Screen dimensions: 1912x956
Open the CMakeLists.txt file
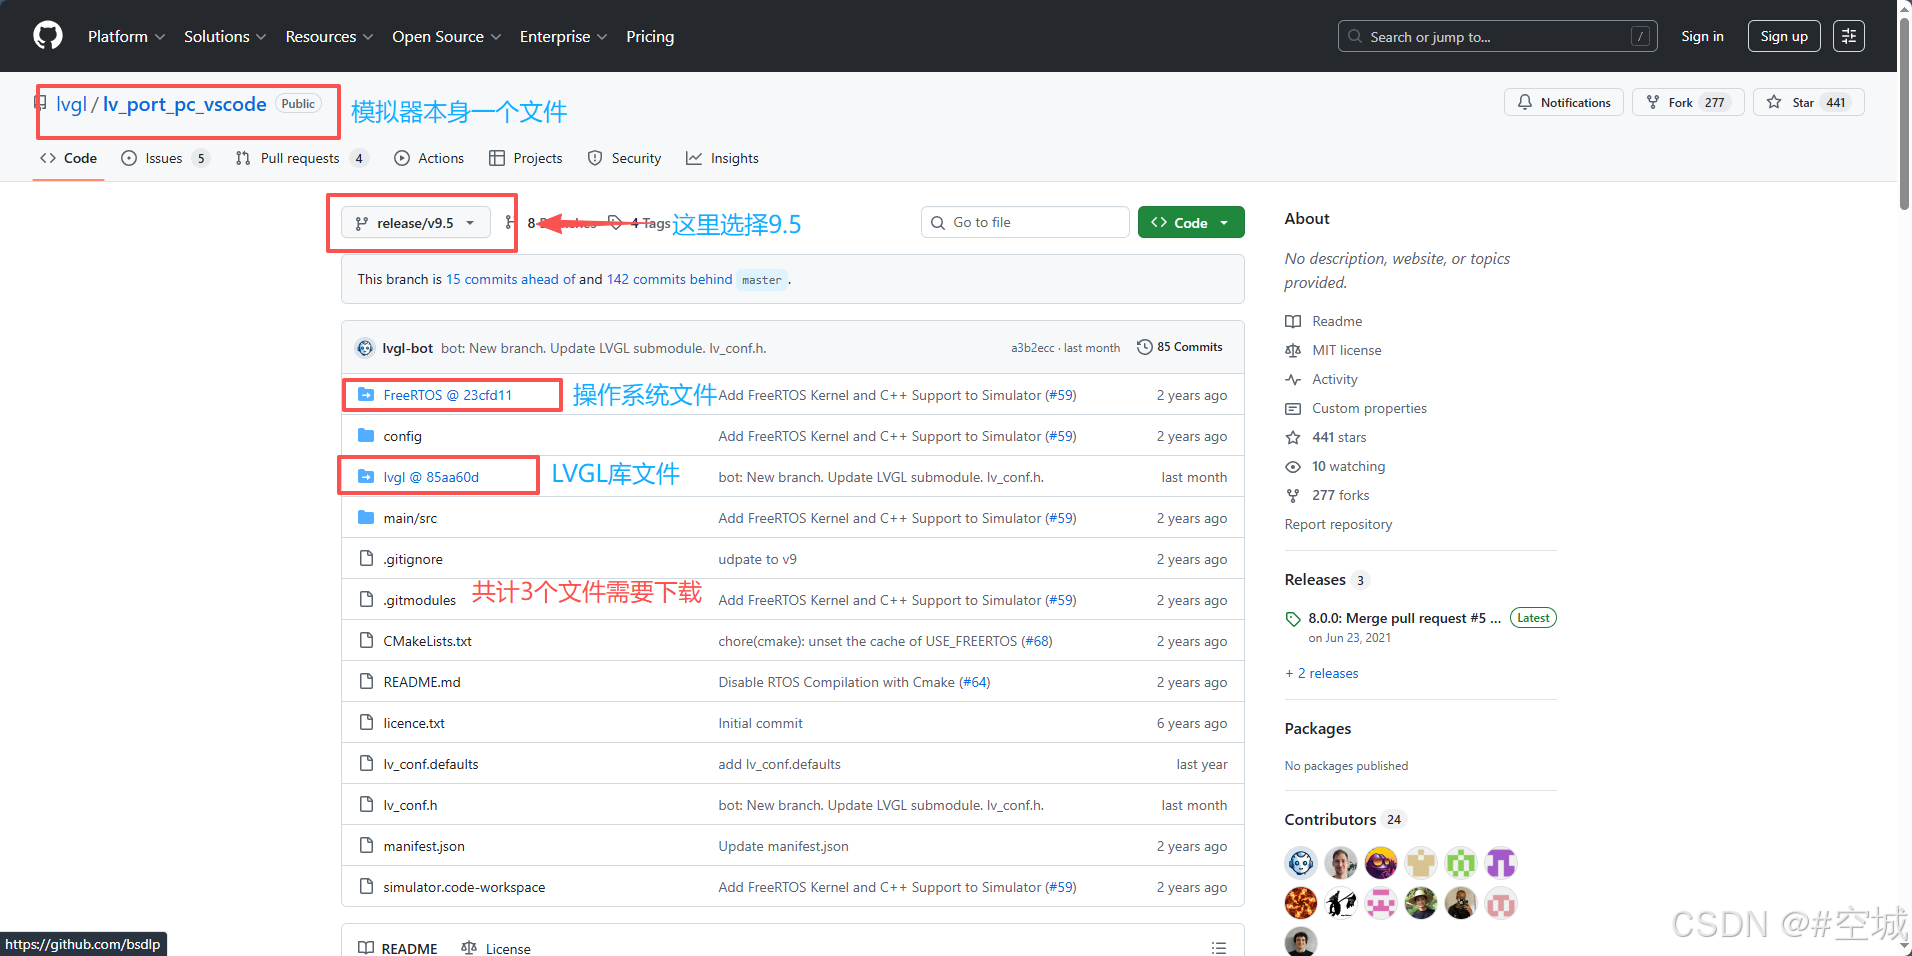coord(427,641)
